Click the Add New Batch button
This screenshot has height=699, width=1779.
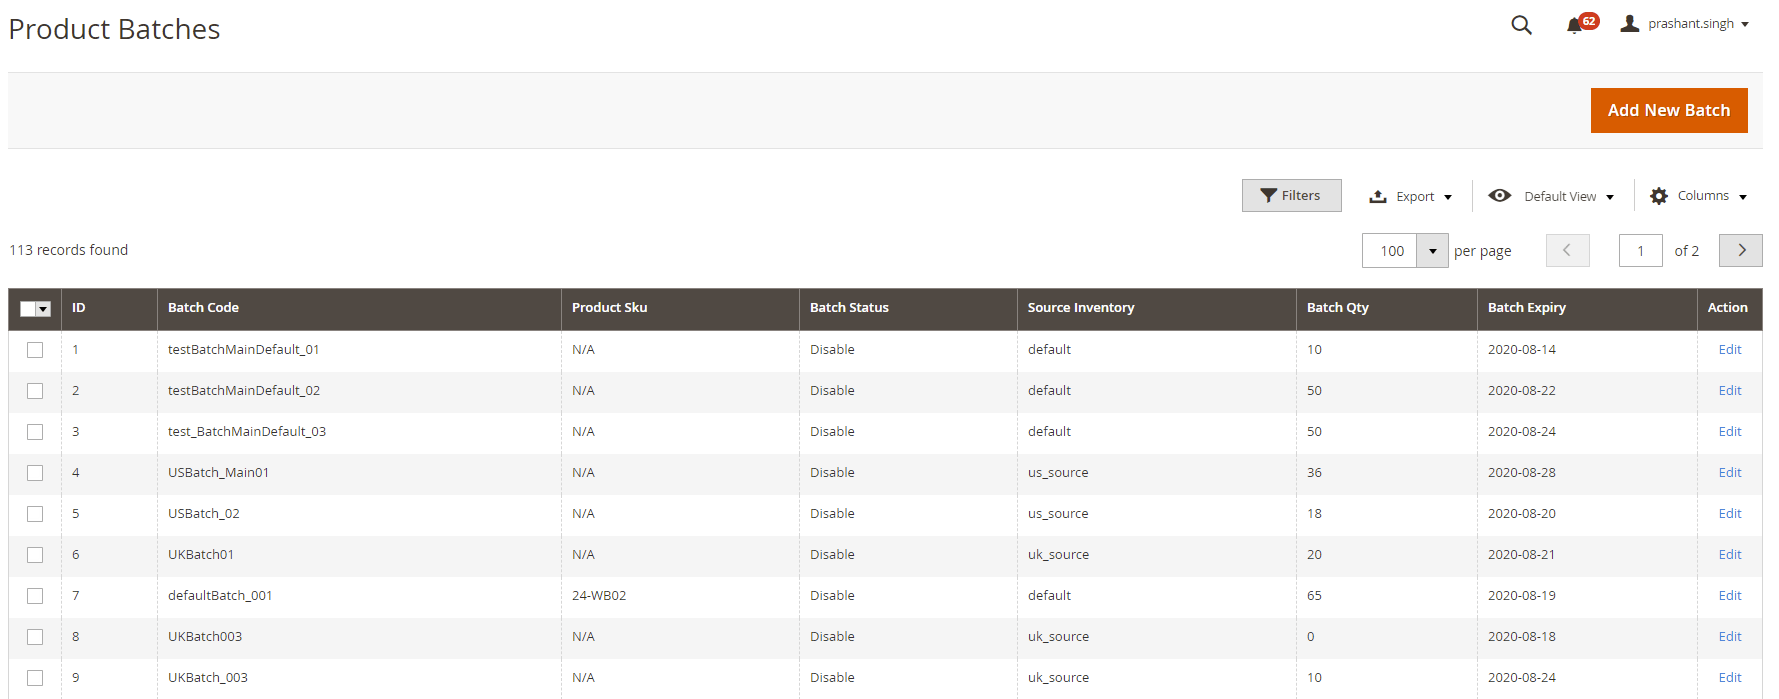(x=1668, y=110)
